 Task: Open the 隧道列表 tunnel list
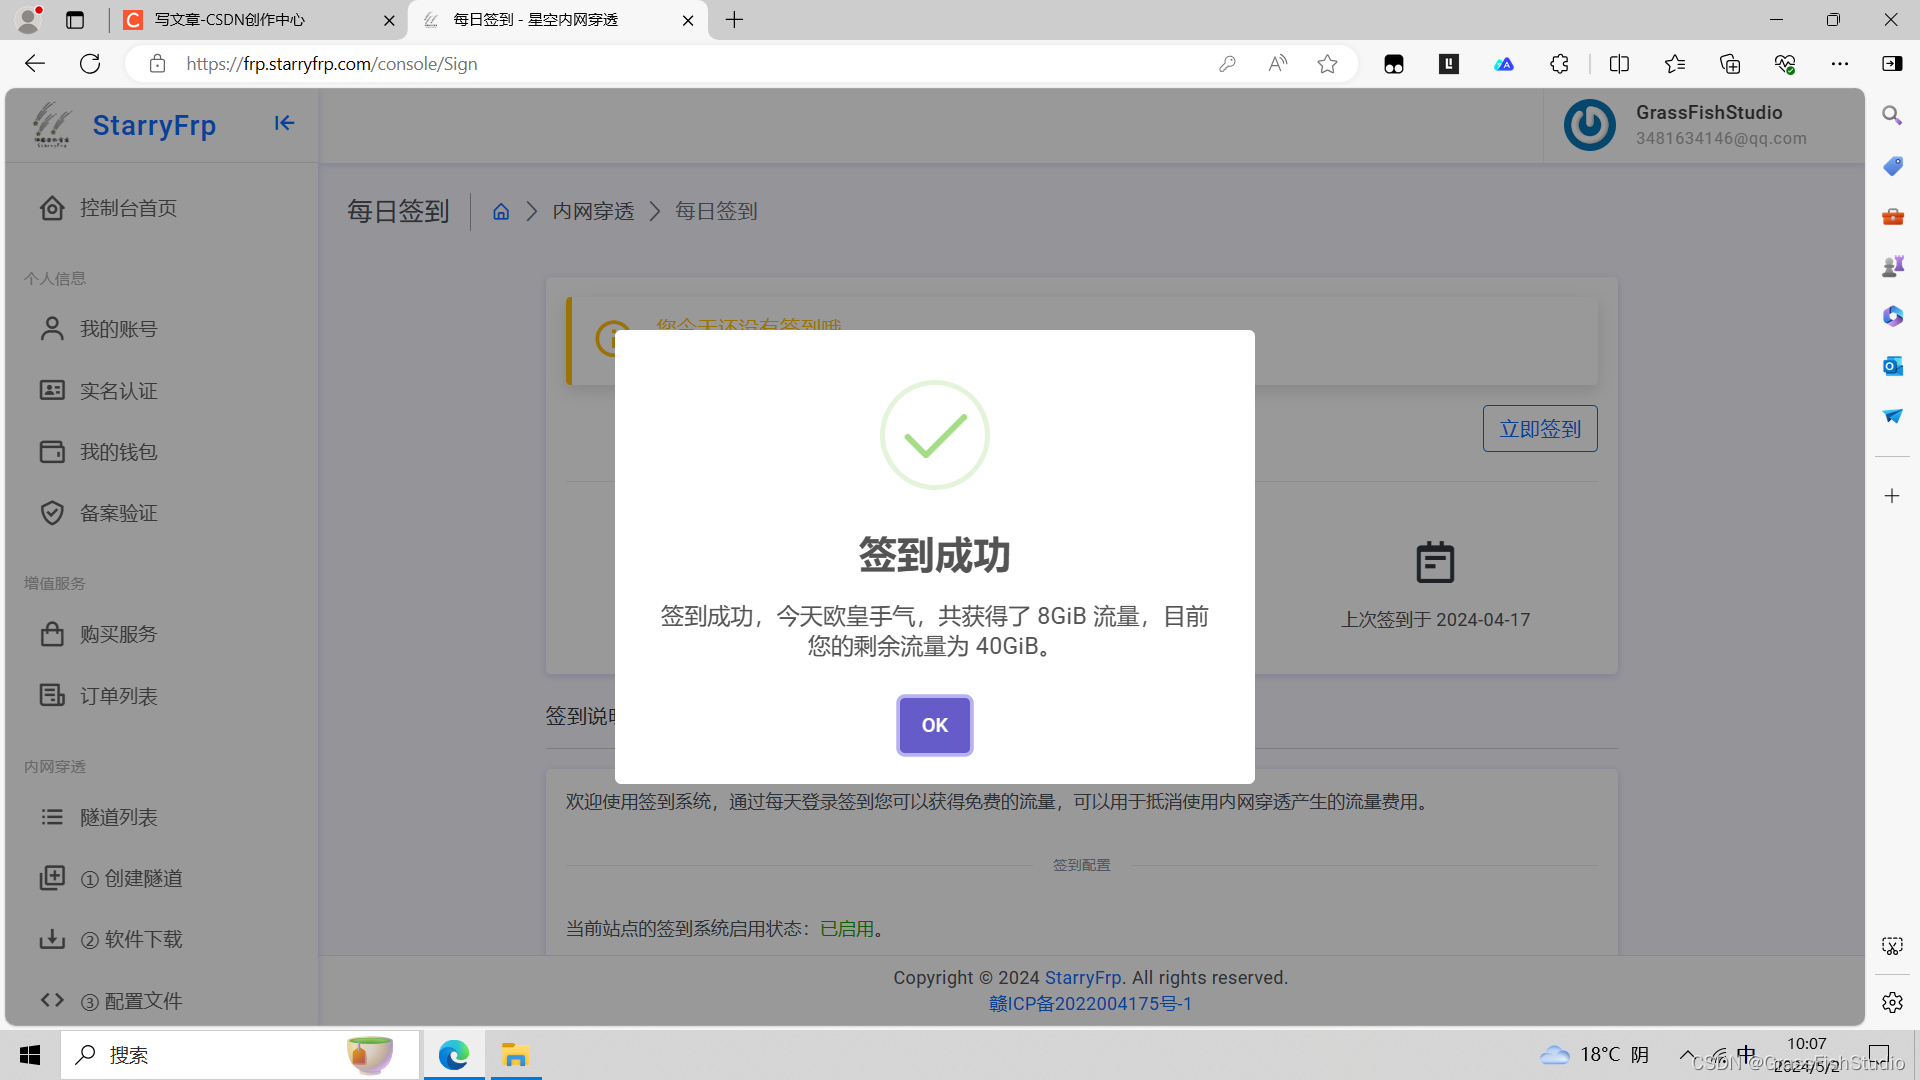point(119,817)
